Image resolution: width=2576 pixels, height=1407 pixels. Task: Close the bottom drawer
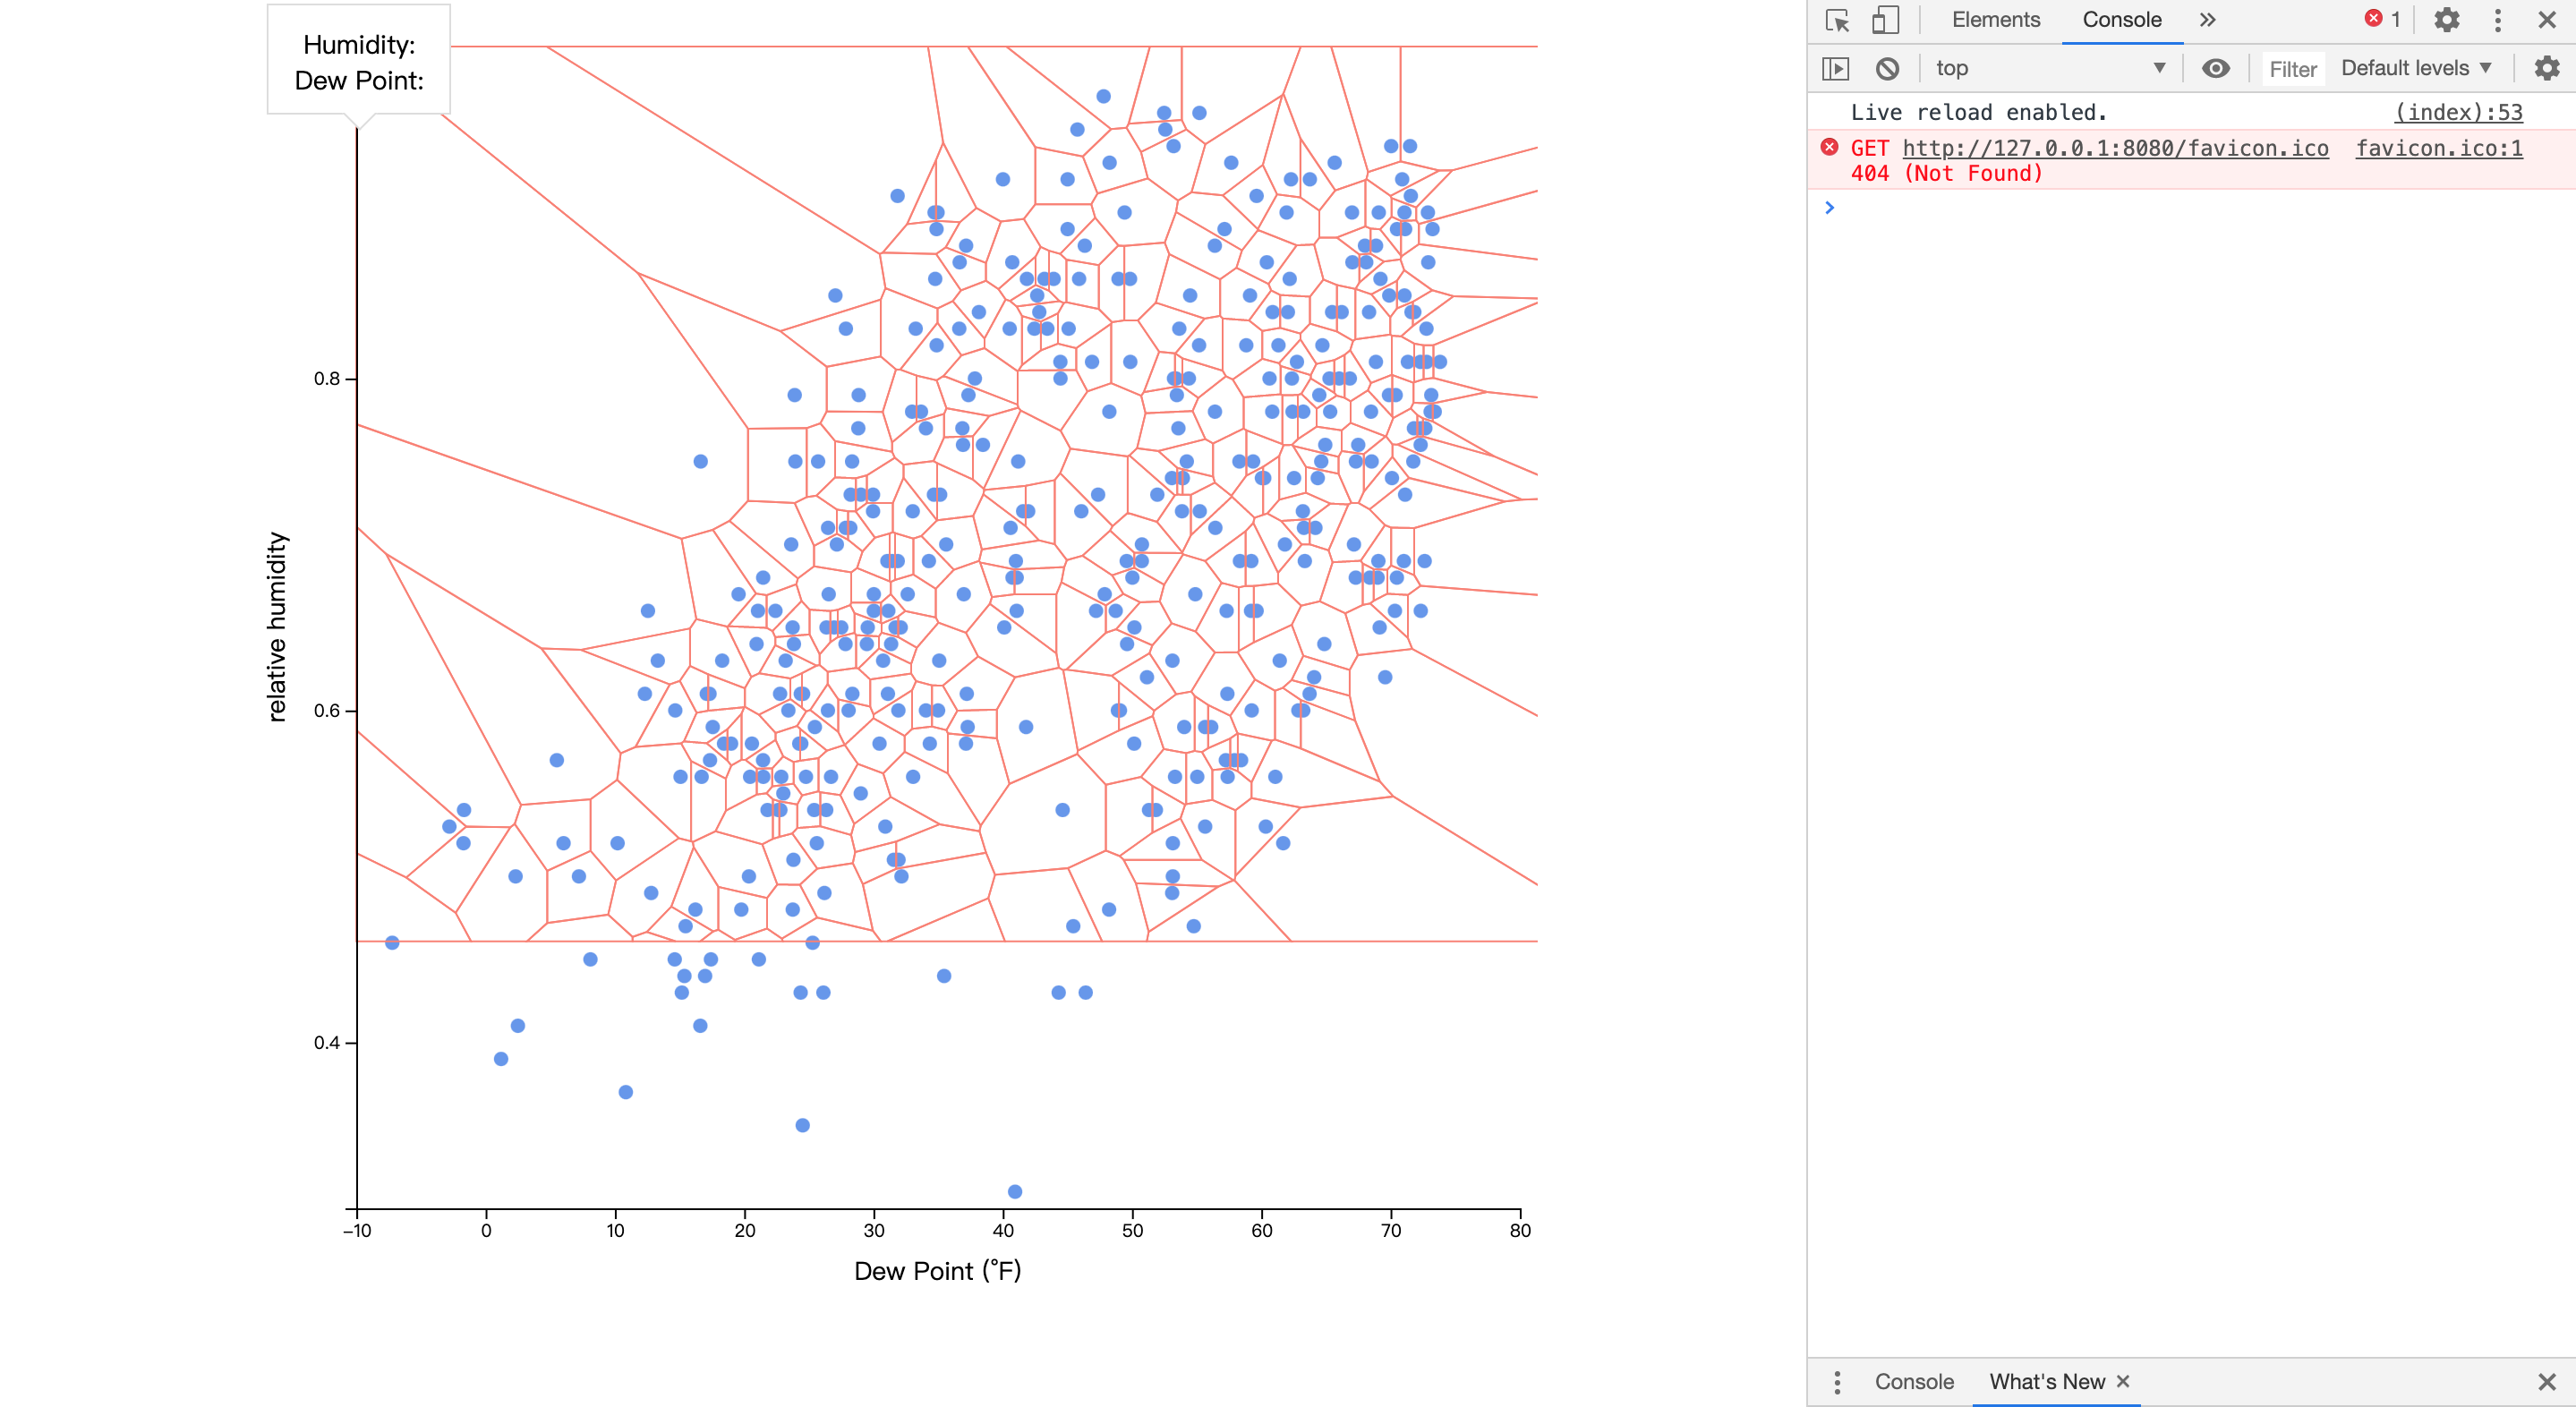[x=2547, y=1382]
